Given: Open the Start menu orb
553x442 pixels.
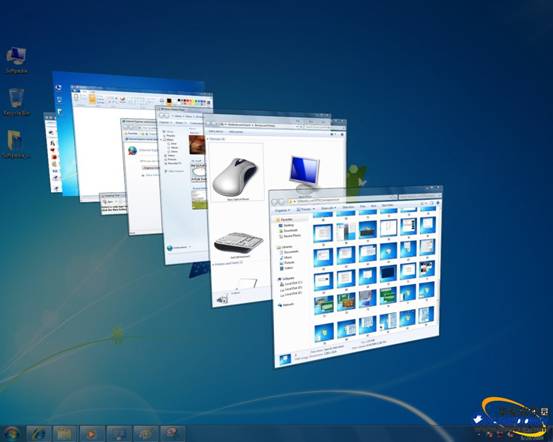Looking at the screenshot, I should 11,434.
